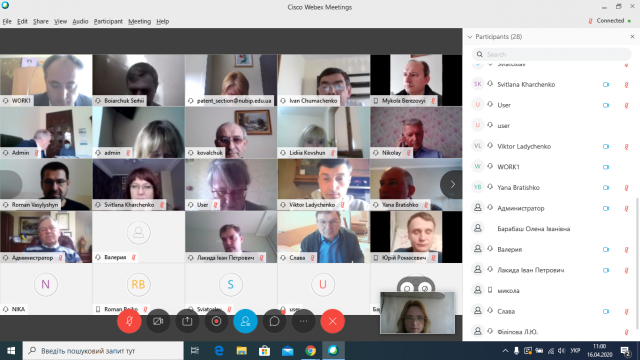Select the kovalchuk video tile

click(x=231, y=132)
